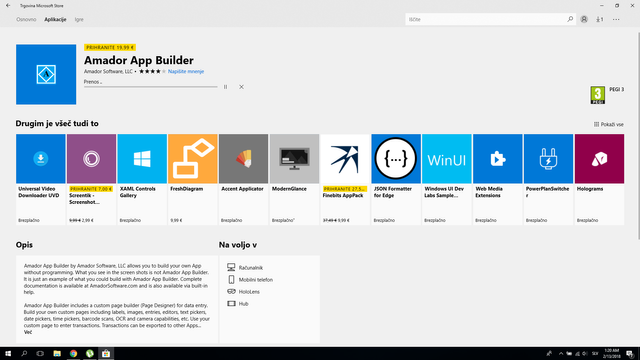Open the ModernGlance app tile
Viewport: 640px width, 360px height.
(294, 179)
